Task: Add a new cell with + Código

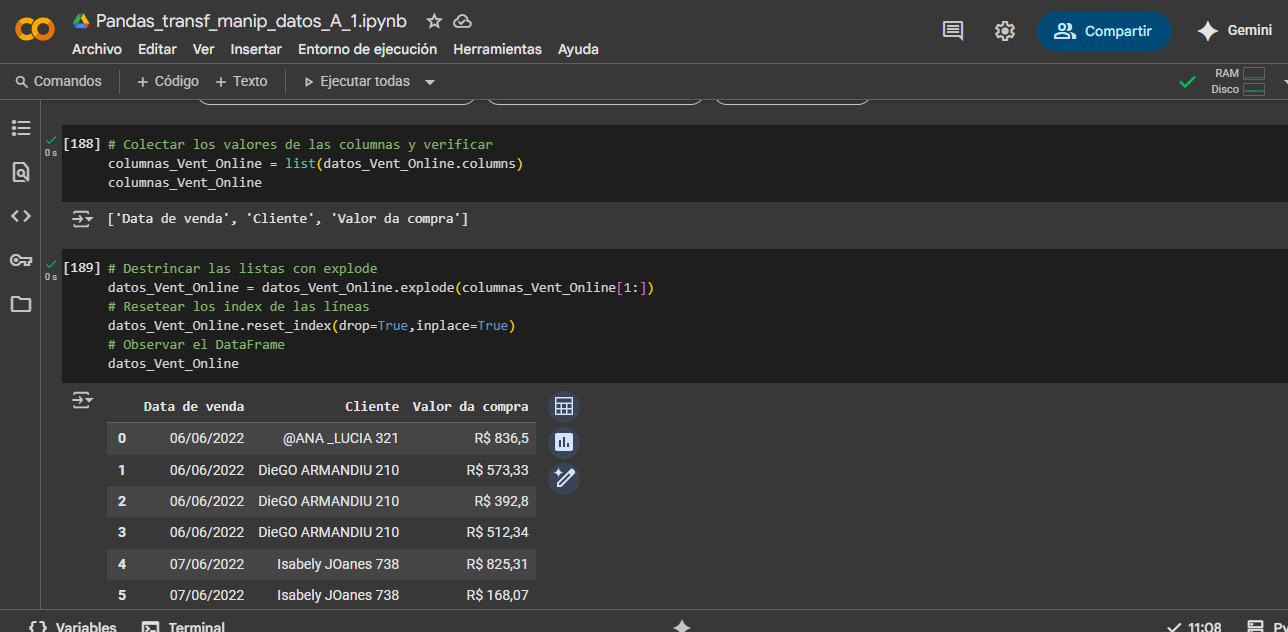Action: [167, 82]
